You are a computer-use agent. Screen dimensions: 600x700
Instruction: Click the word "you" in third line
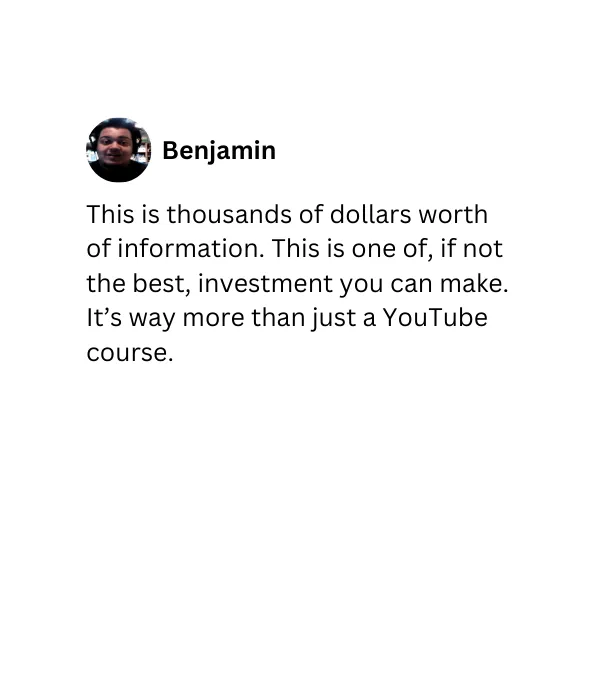(361, 286)
